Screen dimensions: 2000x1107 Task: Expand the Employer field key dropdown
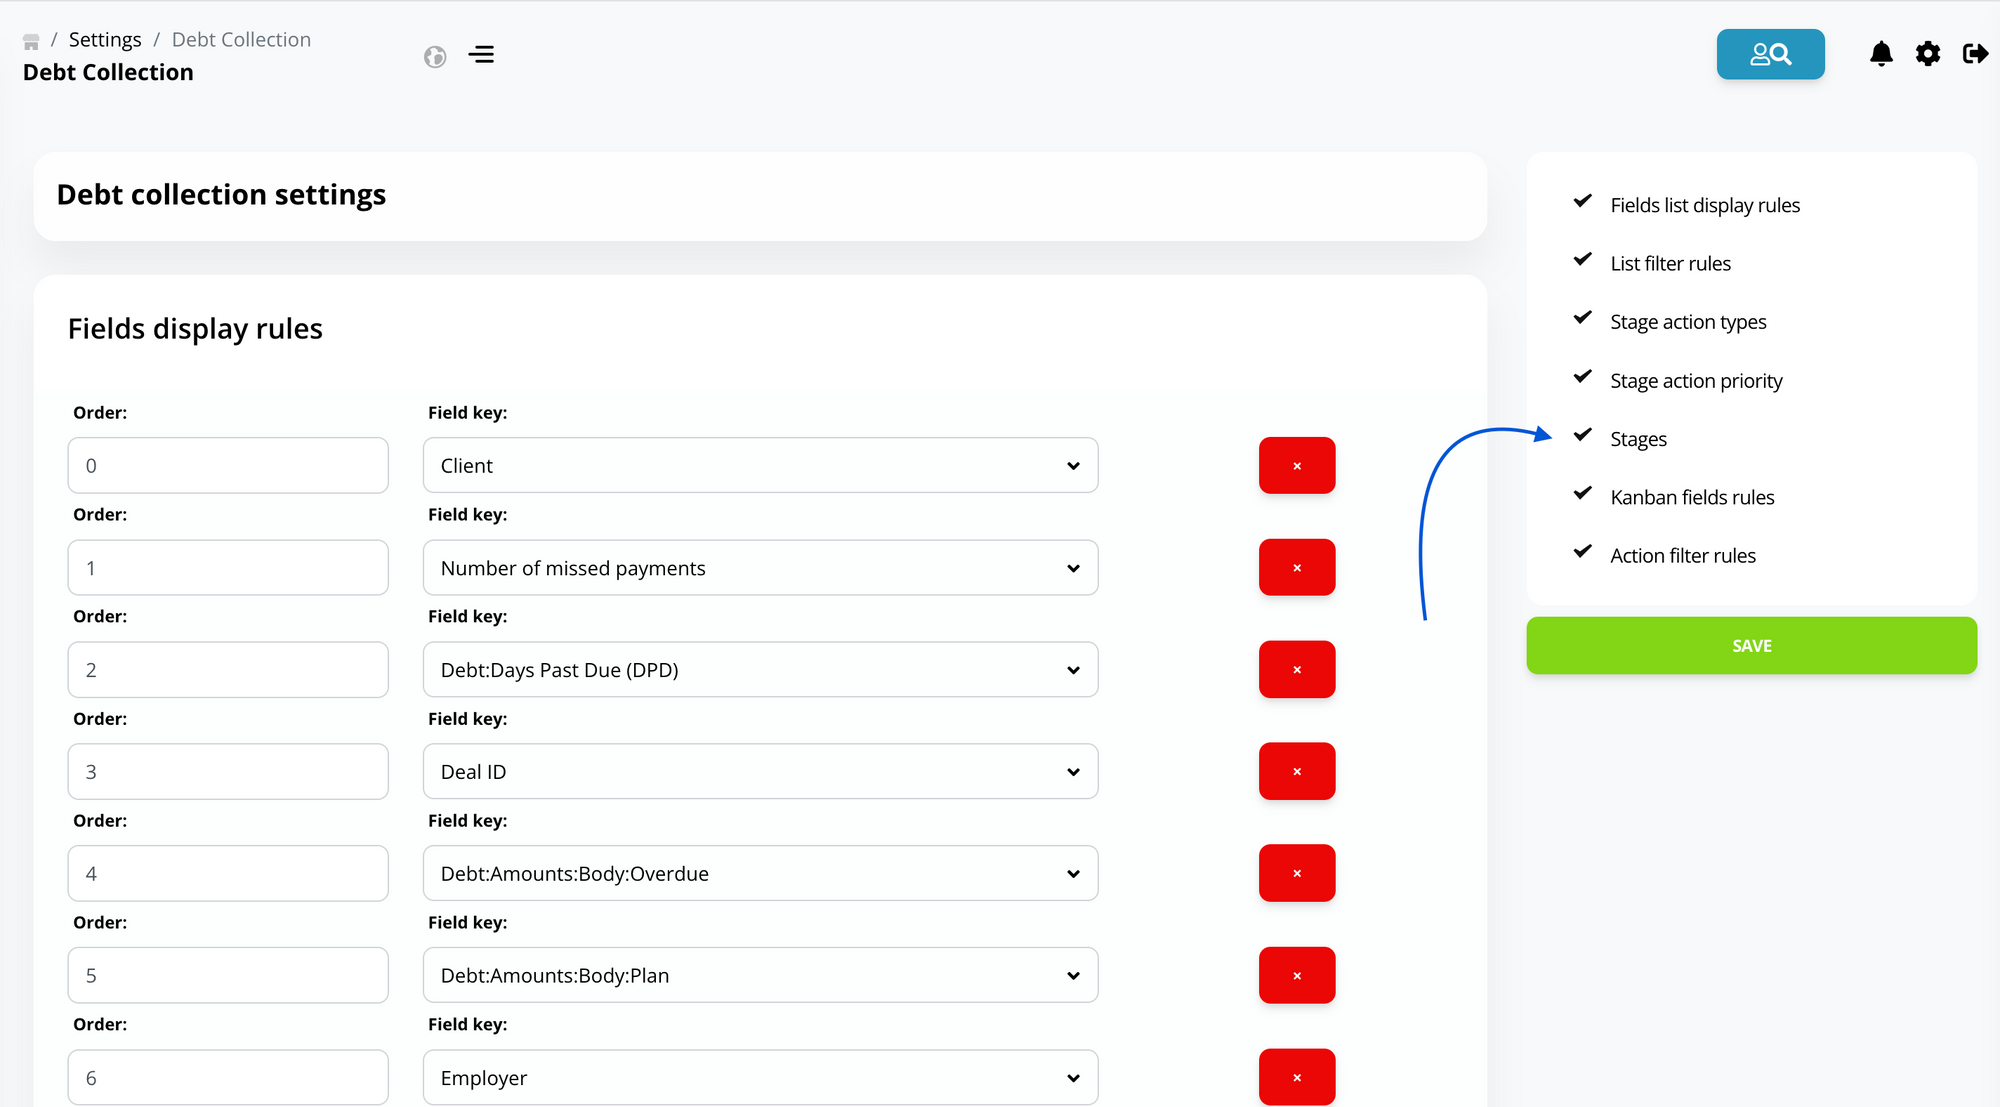pos(760,1078)
